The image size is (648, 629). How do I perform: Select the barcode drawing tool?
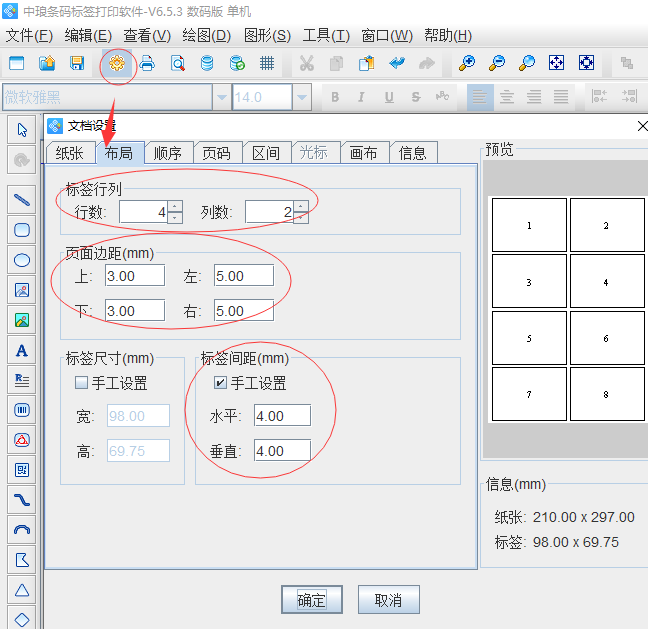tap(21, 409)
